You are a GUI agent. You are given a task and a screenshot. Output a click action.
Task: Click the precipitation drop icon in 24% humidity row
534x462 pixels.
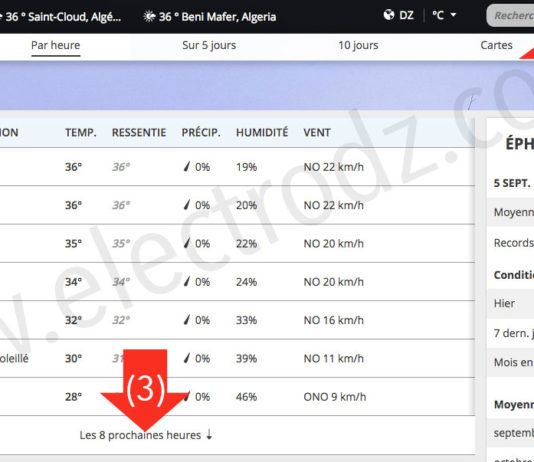pyautogui.click(x=187, y=281)
